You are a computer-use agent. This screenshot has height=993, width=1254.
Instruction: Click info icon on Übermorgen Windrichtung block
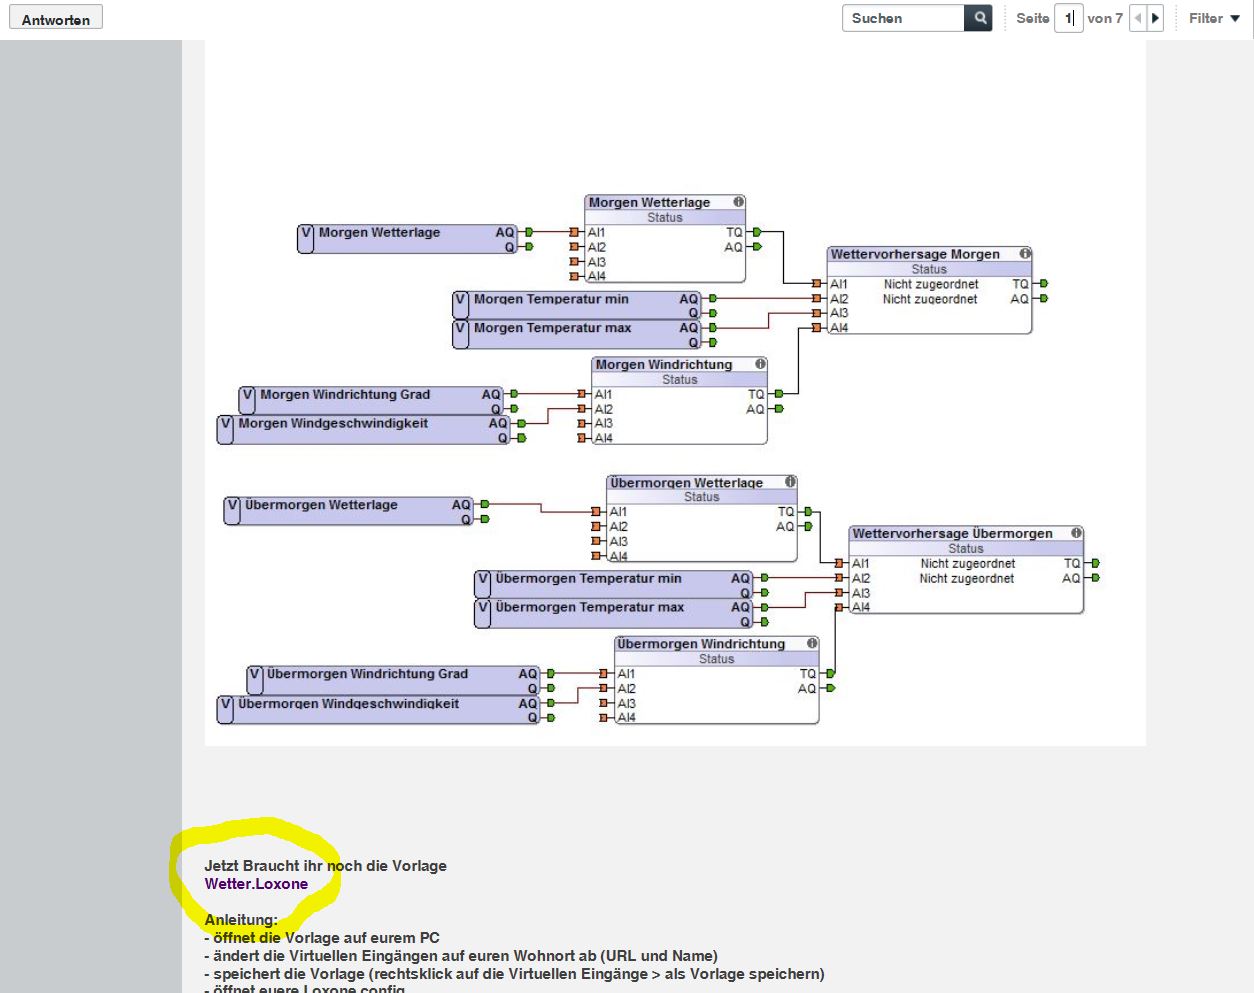point(812,643)
